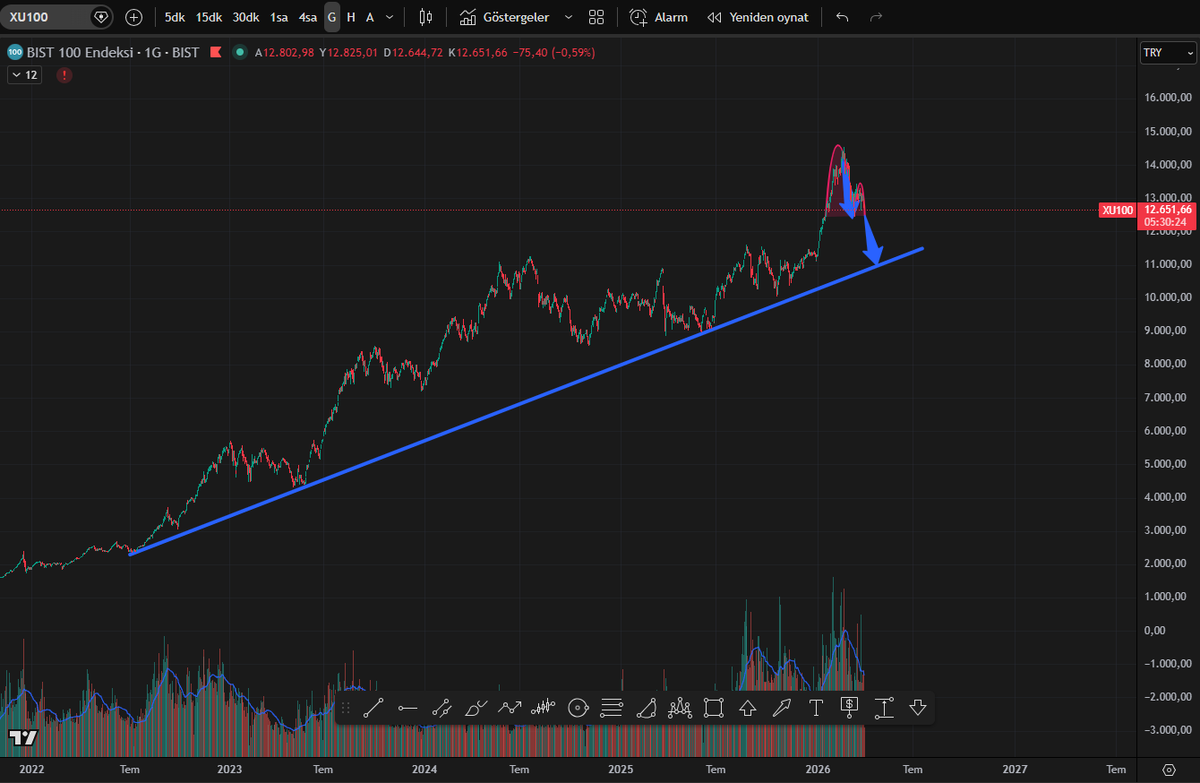Undo the last chart action
Image resolution: width=1200 pixels, height=783 pixels.
point(842,17)
